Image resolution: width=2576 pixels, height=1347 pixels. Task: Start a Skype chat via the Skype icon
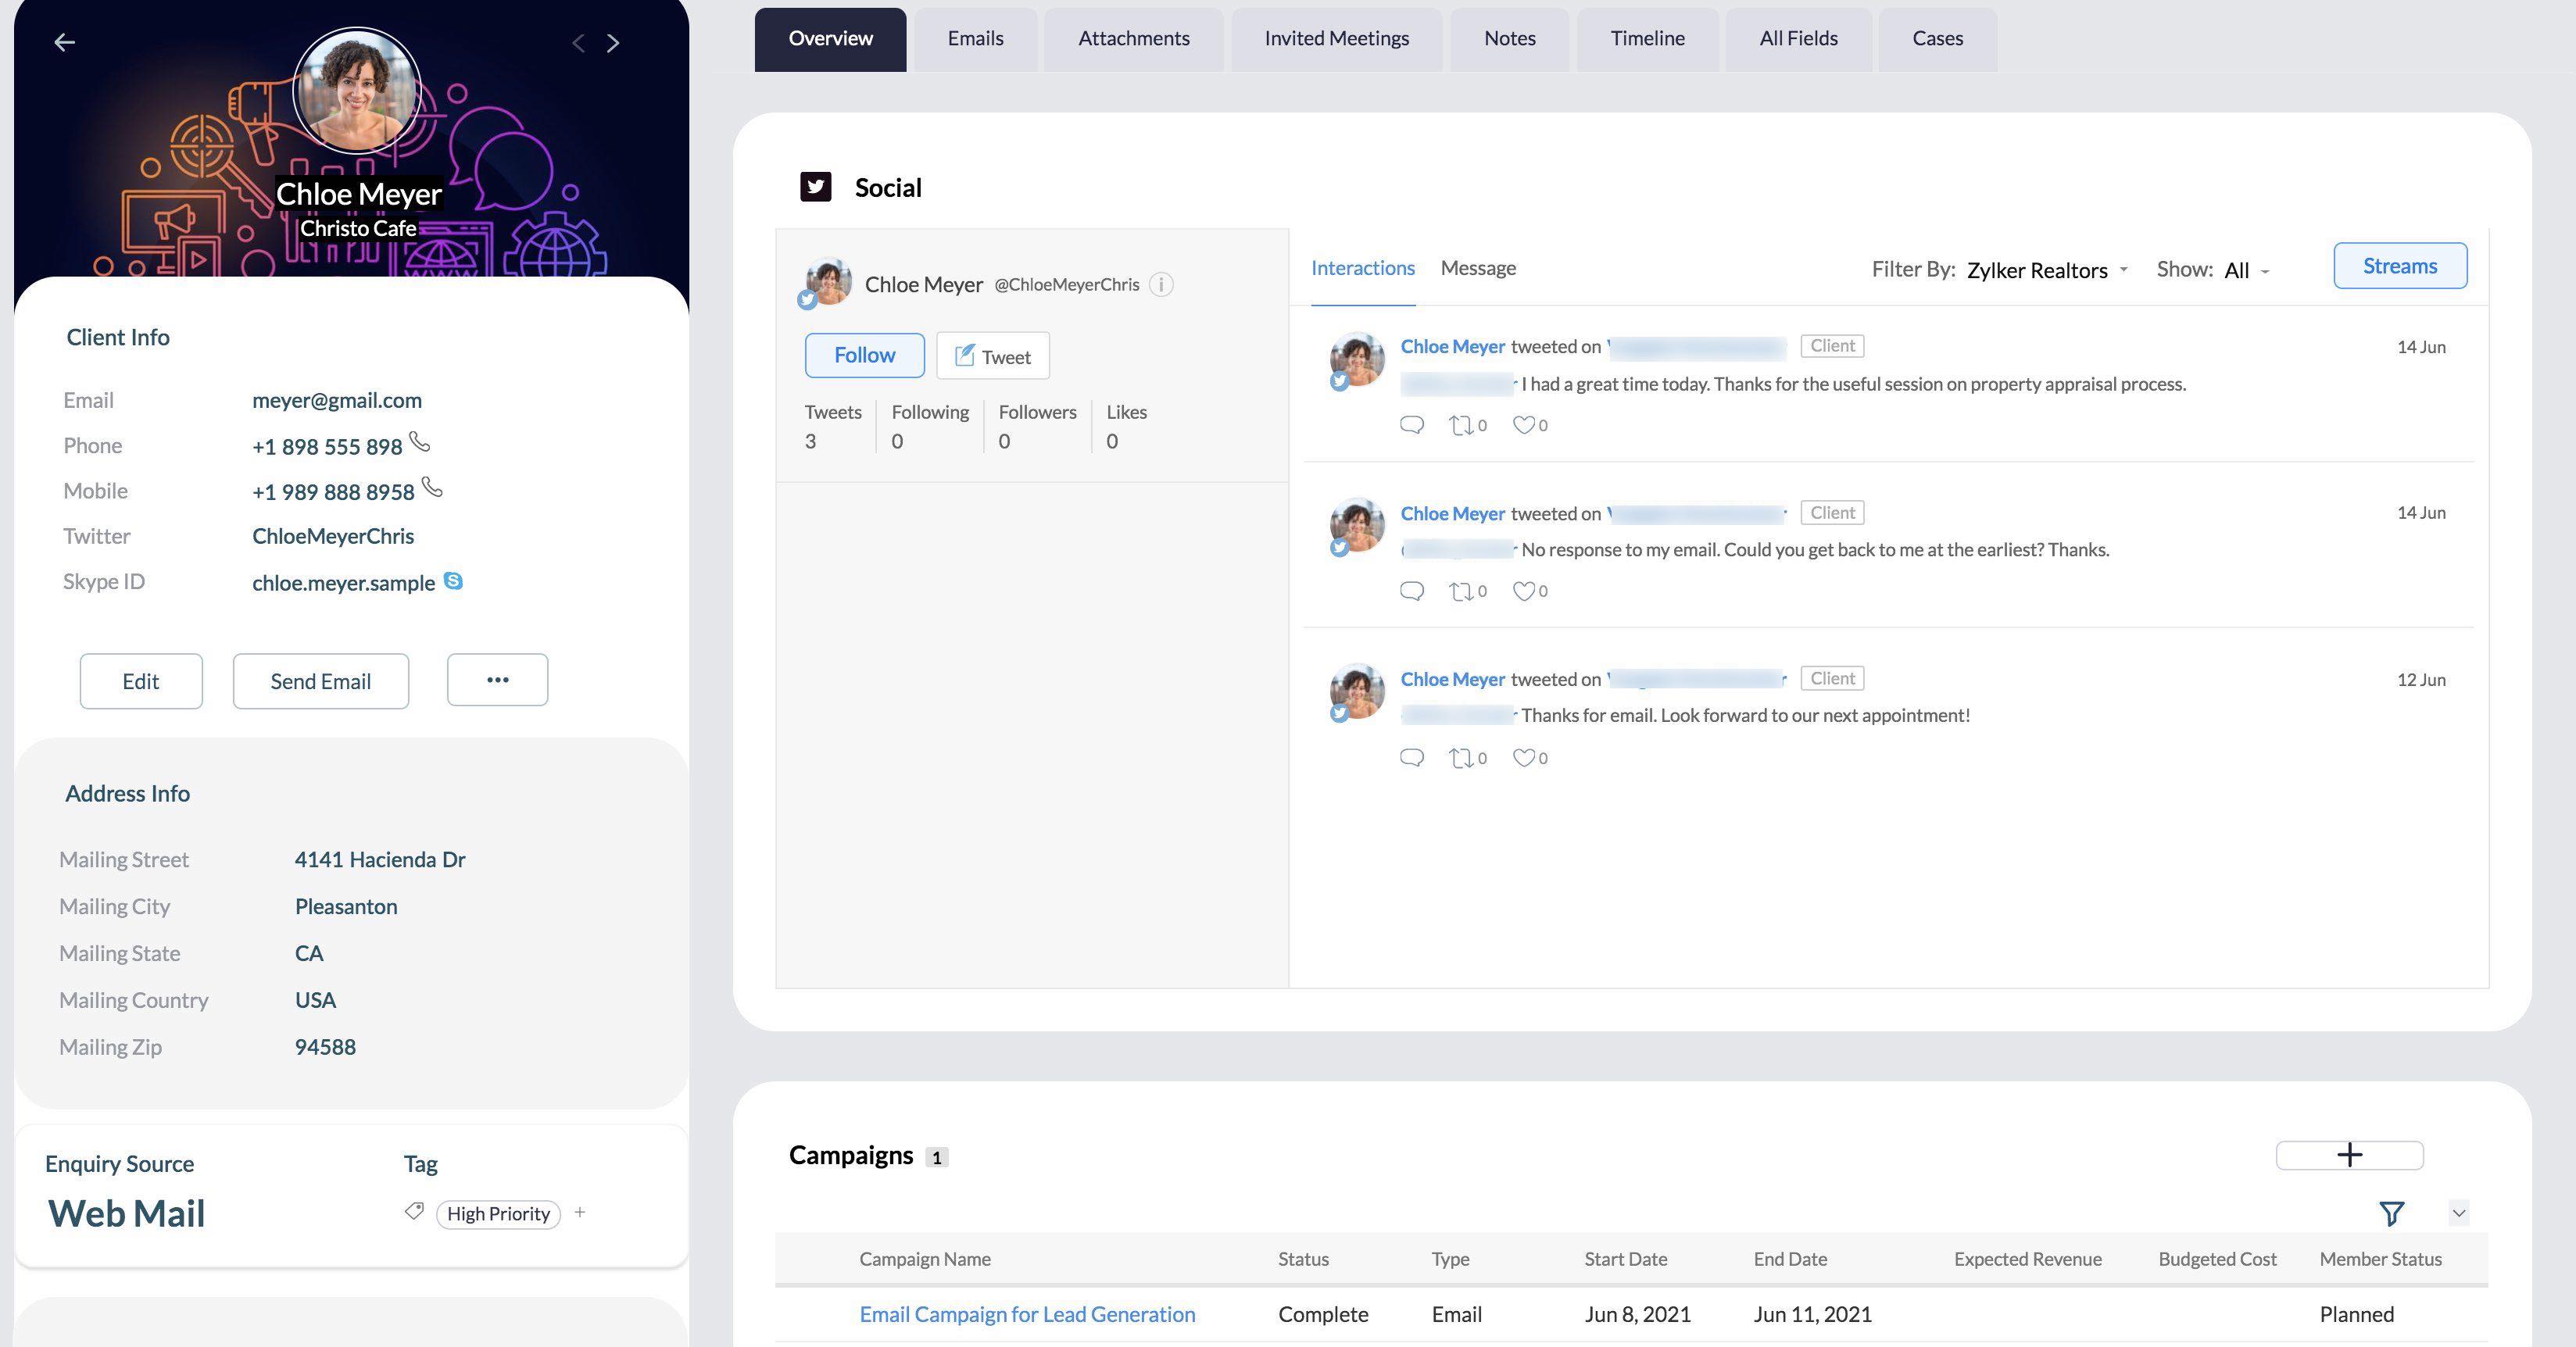tap(453, 581)
